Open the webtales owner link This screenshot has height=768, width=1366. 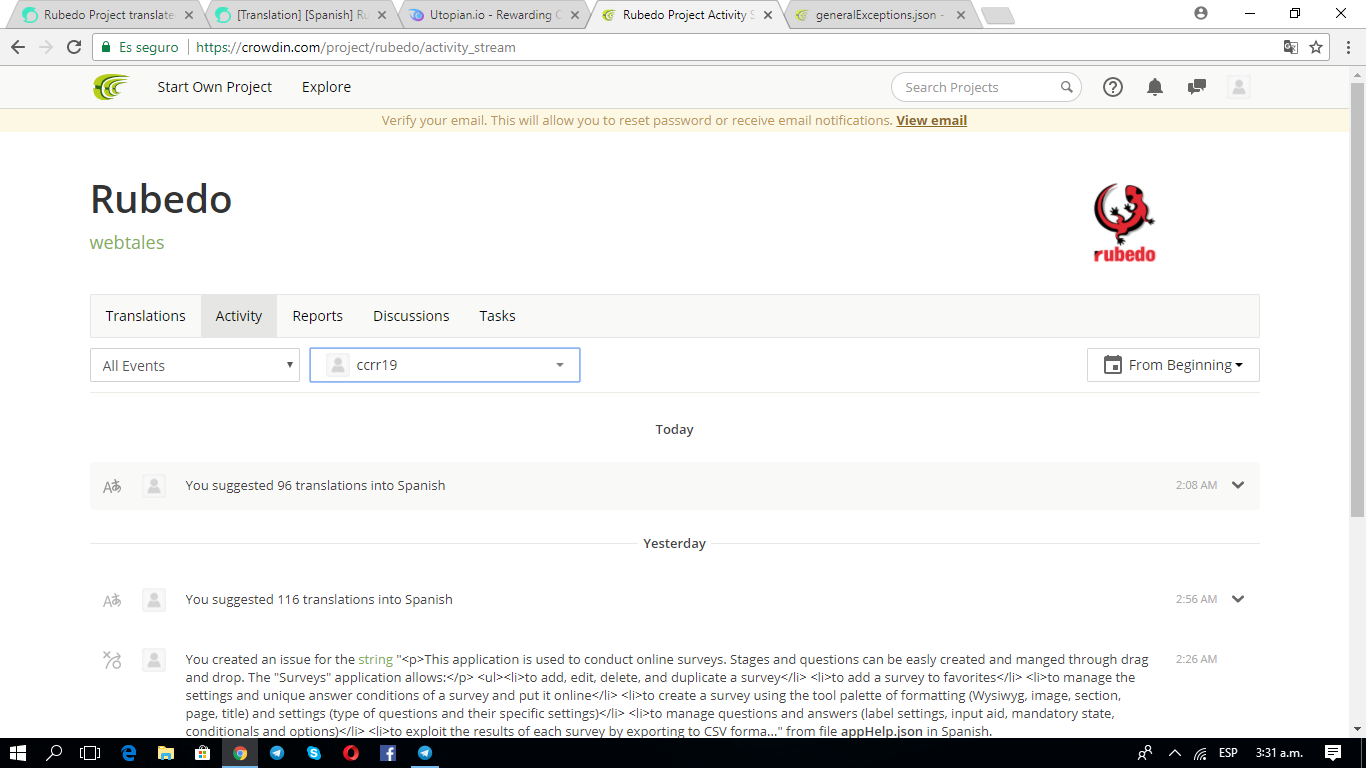pos(127,242)
